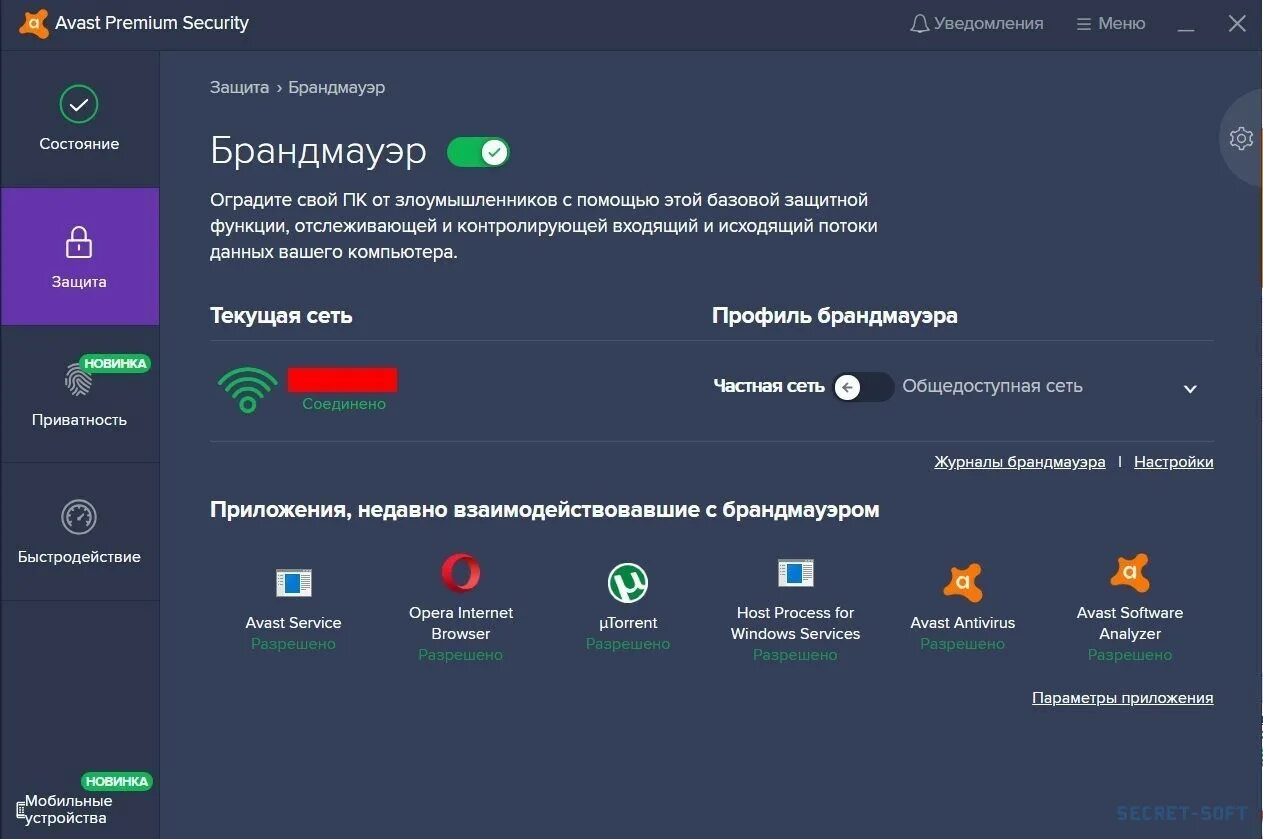Open the Быстродействие performance tab
The image size is (1263, 839).
coord(79,532)
